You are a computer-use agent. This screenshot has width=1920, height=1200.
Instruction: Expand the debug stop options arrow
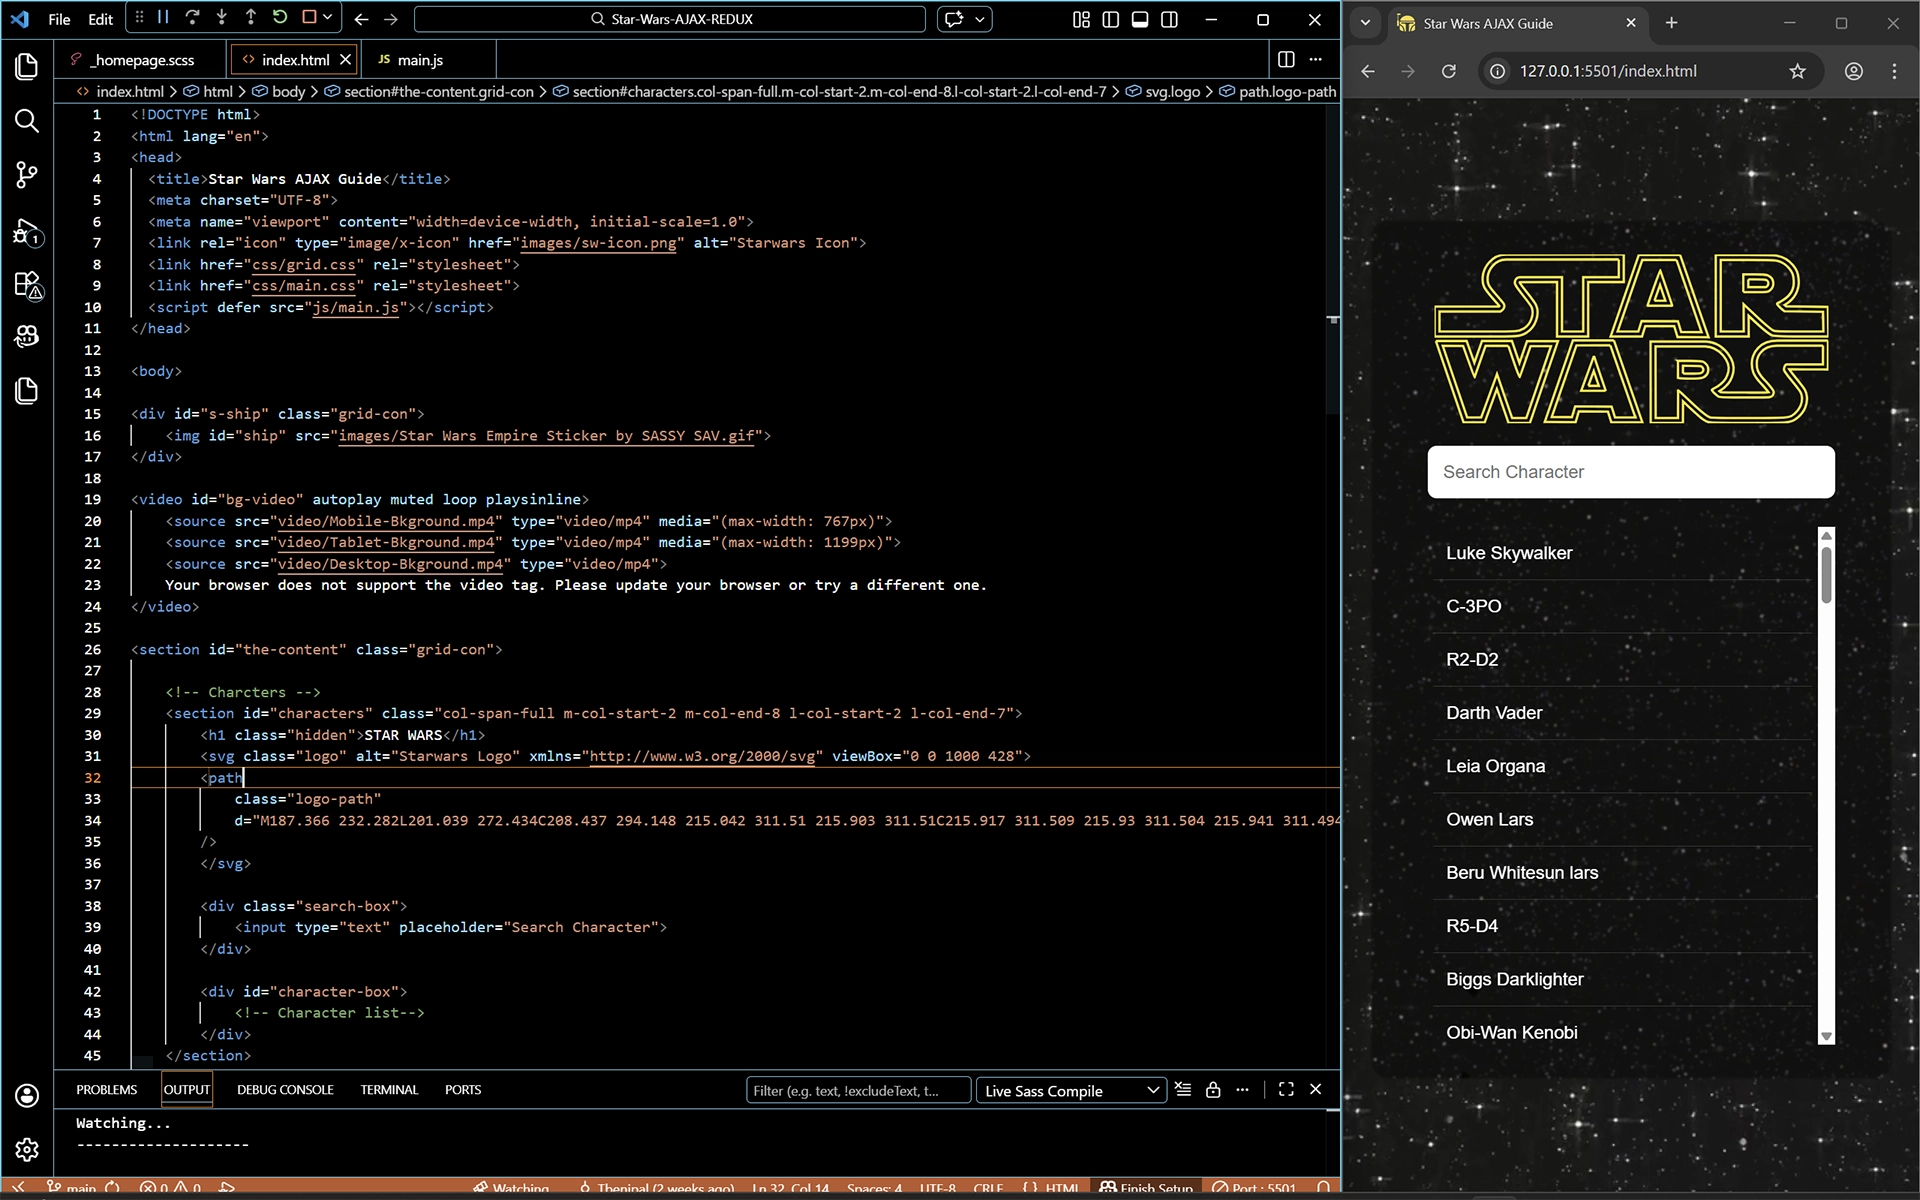pos(327,18)
